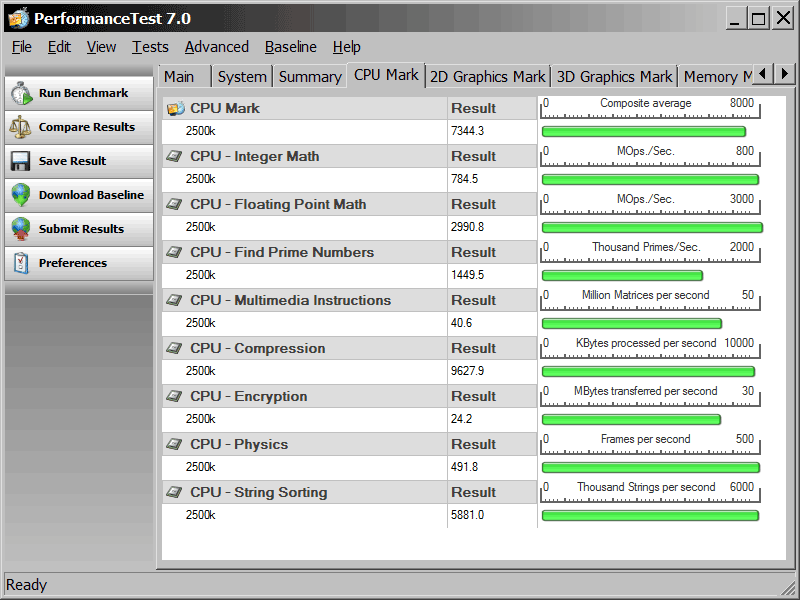Click the Preferences checklist icon
Screen dimensions: 800x600
pyautogui.click(x=21, y=263)
